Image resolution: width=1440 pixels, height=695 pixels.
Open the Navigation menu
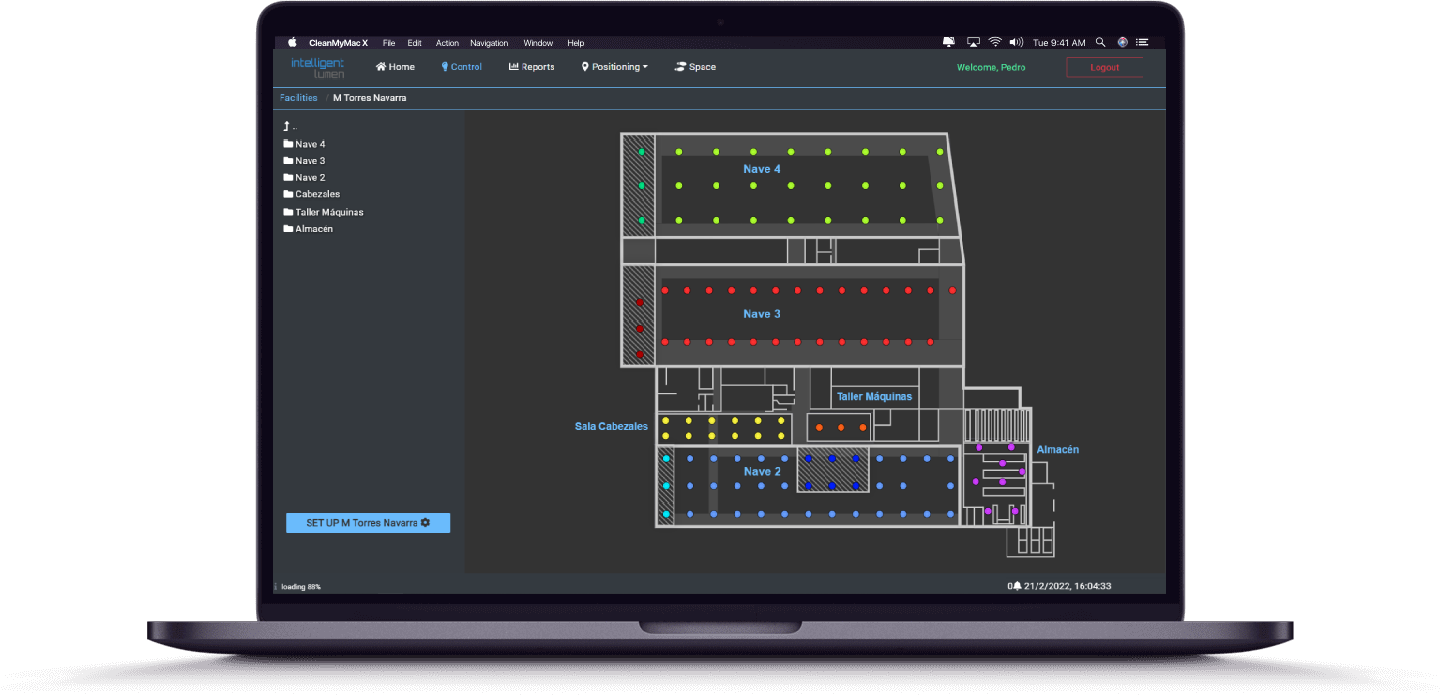489,43
